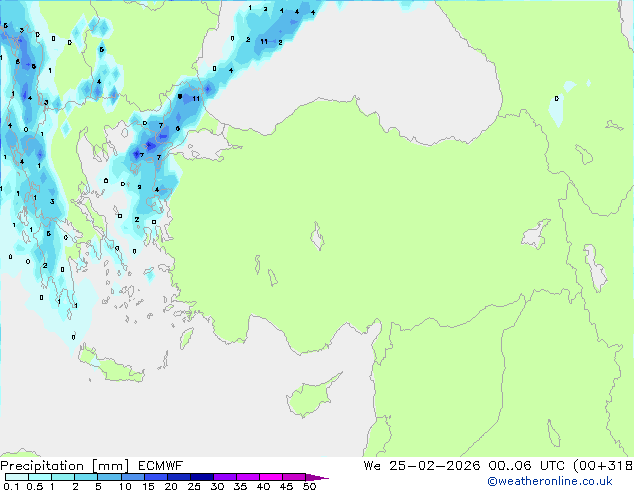This screenshot has width=634, height=490.
Task: Click the 'Precipitation' title text
Action: [x=42, y=466]
